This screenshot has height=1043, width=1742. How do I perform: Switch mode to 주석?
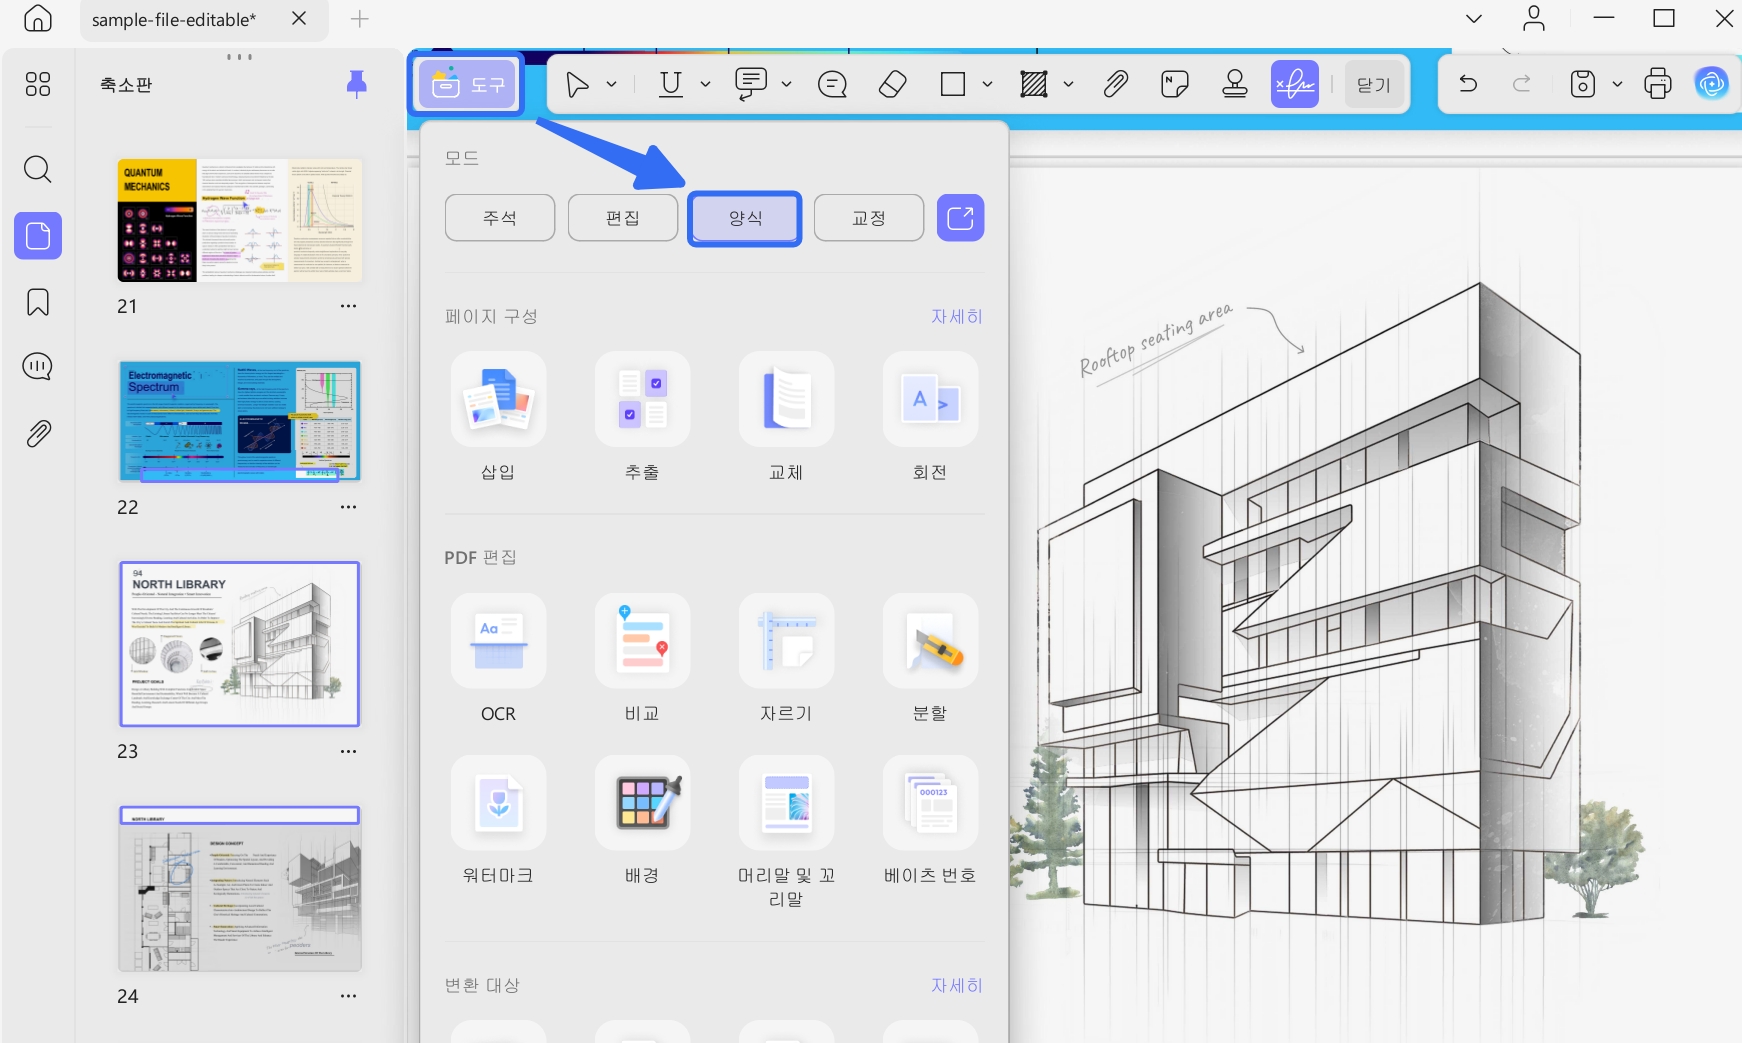[x=500, y=218]
